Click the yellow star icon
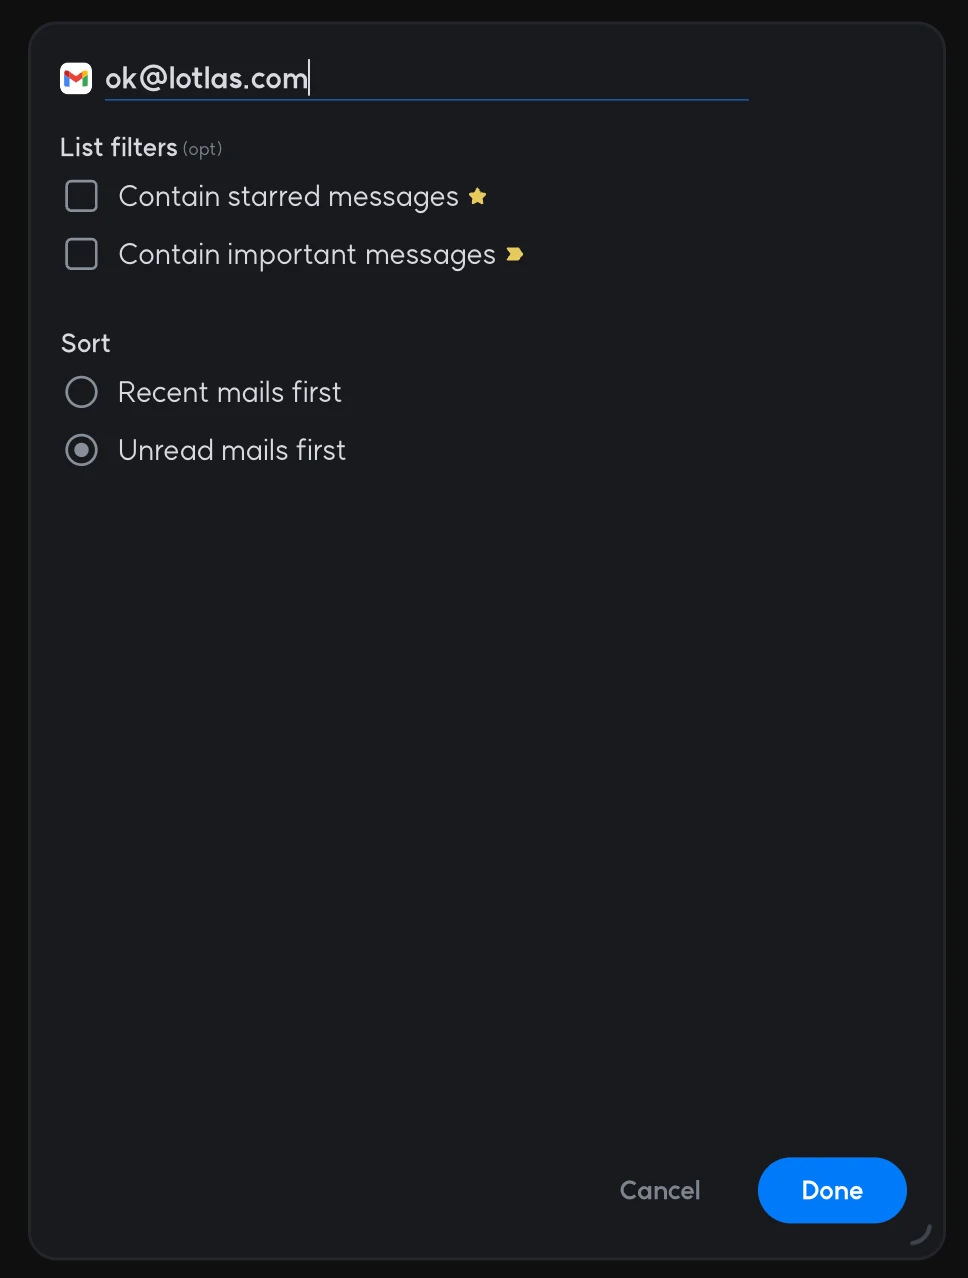Image resolution: width=968 pixels, height=1278 pixels. pyautogui.click(x=478, y=196)
